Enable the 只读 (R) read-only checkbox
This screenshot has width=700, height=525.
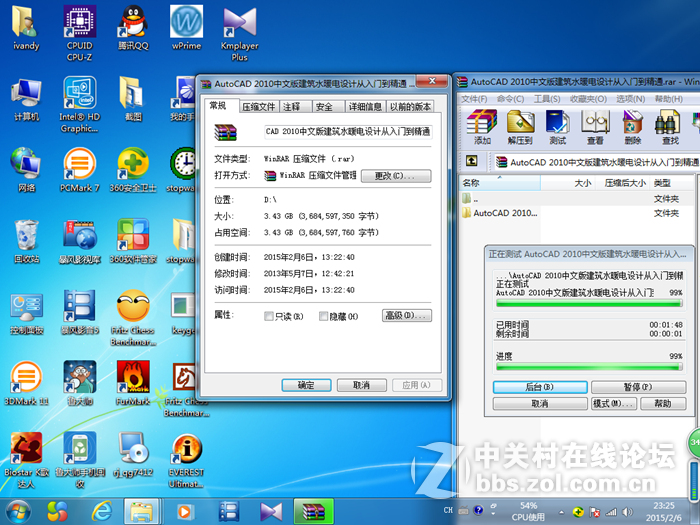(269, 316)
